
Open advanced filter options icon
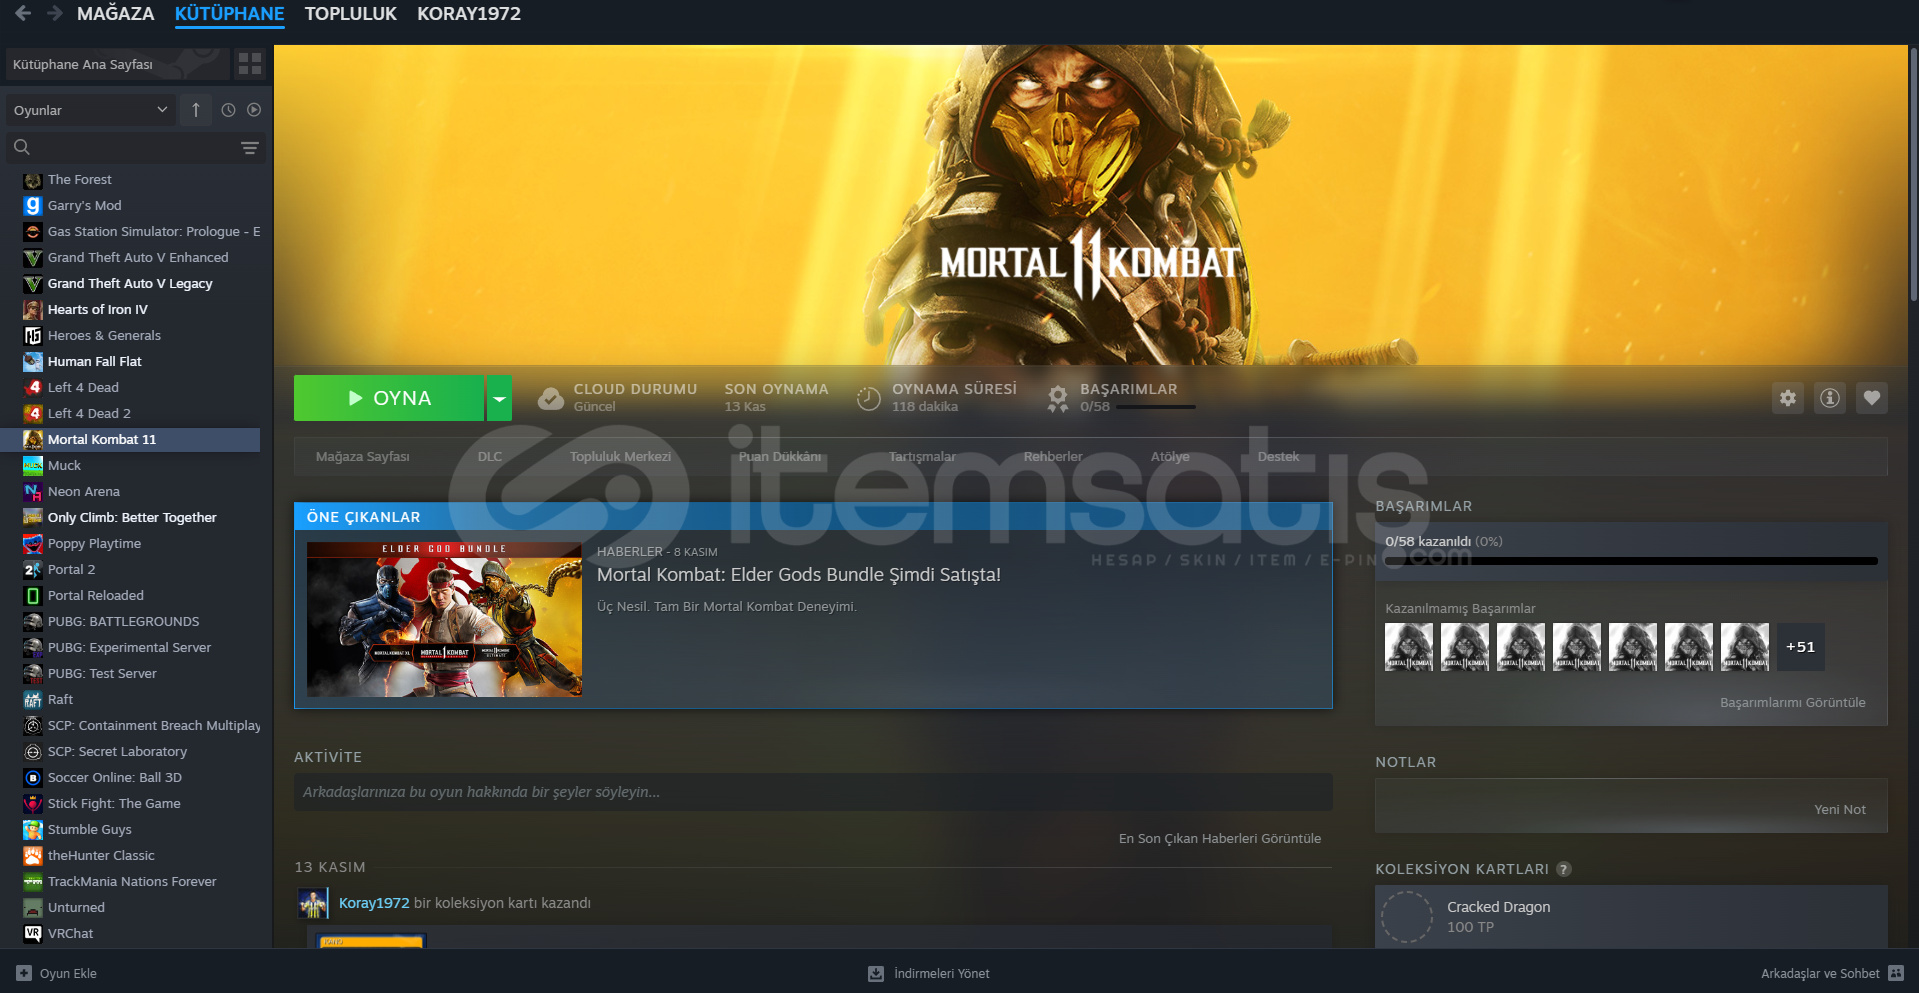pyautogui.click(x=250, y=148)
